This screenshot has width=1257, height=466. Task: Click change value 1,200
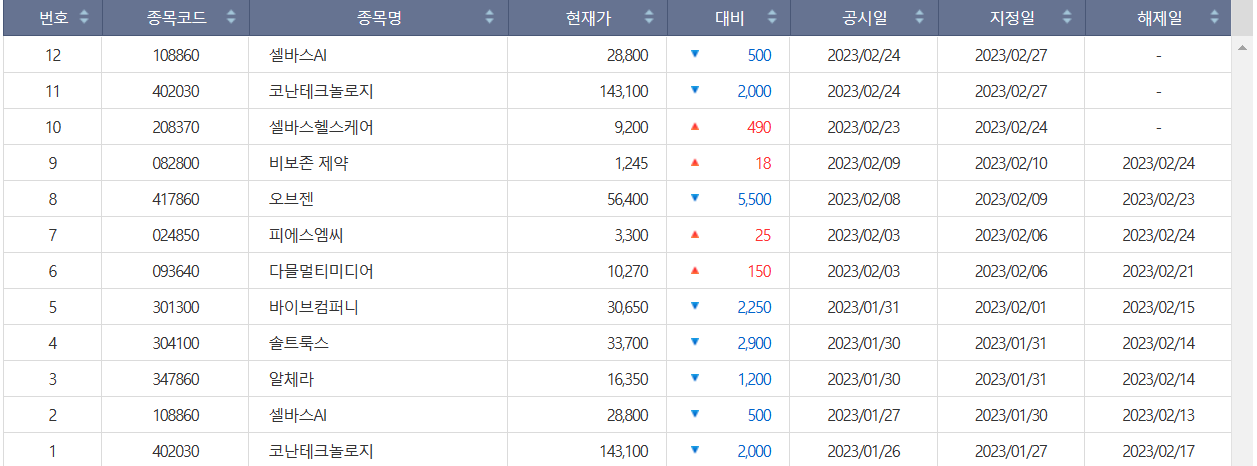tap(754, 379)
